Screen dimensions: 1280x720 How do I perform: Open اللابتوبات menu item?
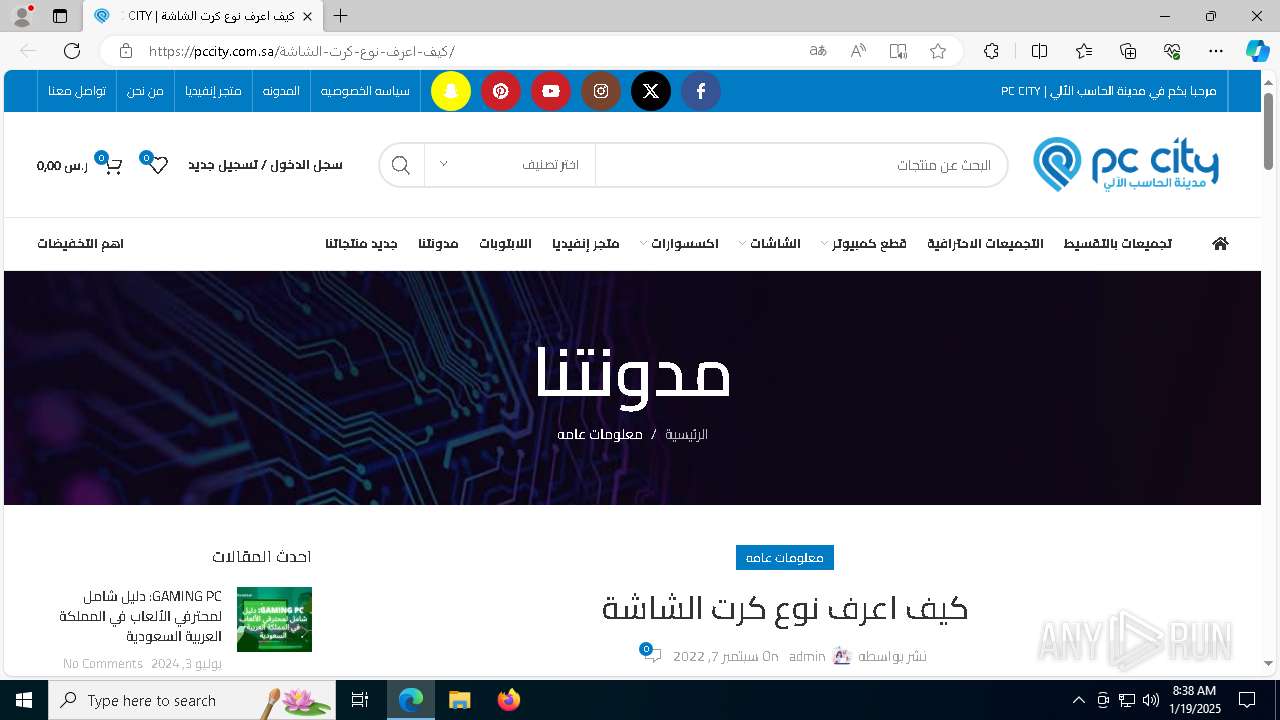(505, 244)
